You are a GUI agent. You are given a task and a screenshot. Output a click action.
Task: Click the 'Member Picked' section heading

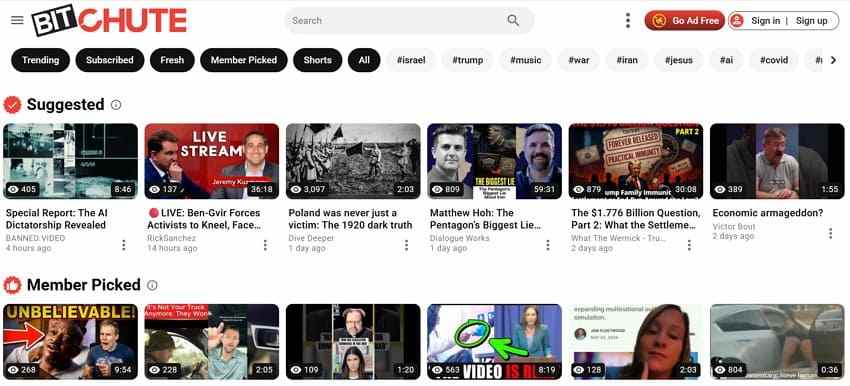click(83, 285)
